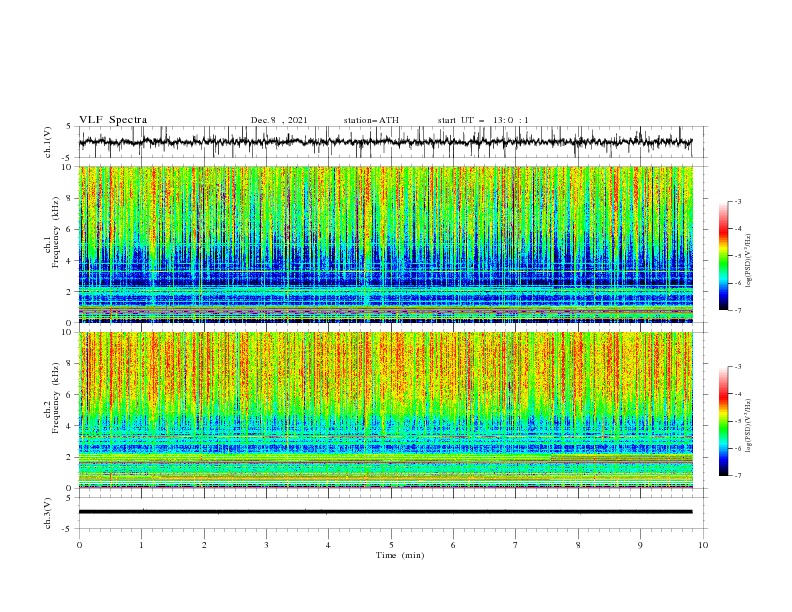Click the "ch.1(V)" waveform axis label

point(48,142)
